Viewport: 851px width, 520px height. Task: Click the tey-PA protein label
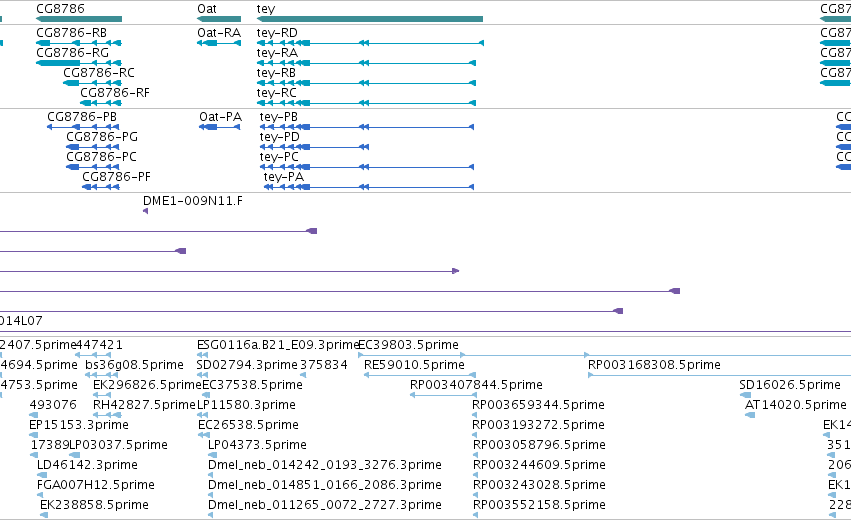284,177
